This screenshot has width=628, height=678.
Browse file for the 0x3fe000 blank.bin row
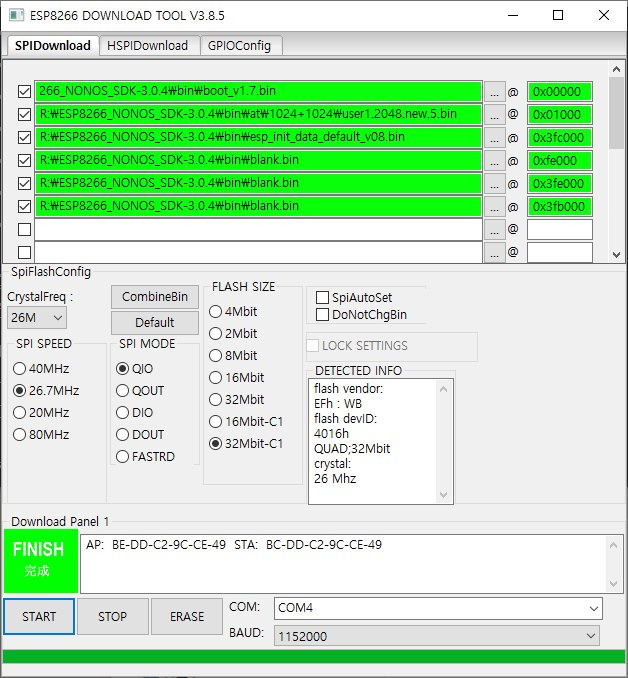[494, 183]
